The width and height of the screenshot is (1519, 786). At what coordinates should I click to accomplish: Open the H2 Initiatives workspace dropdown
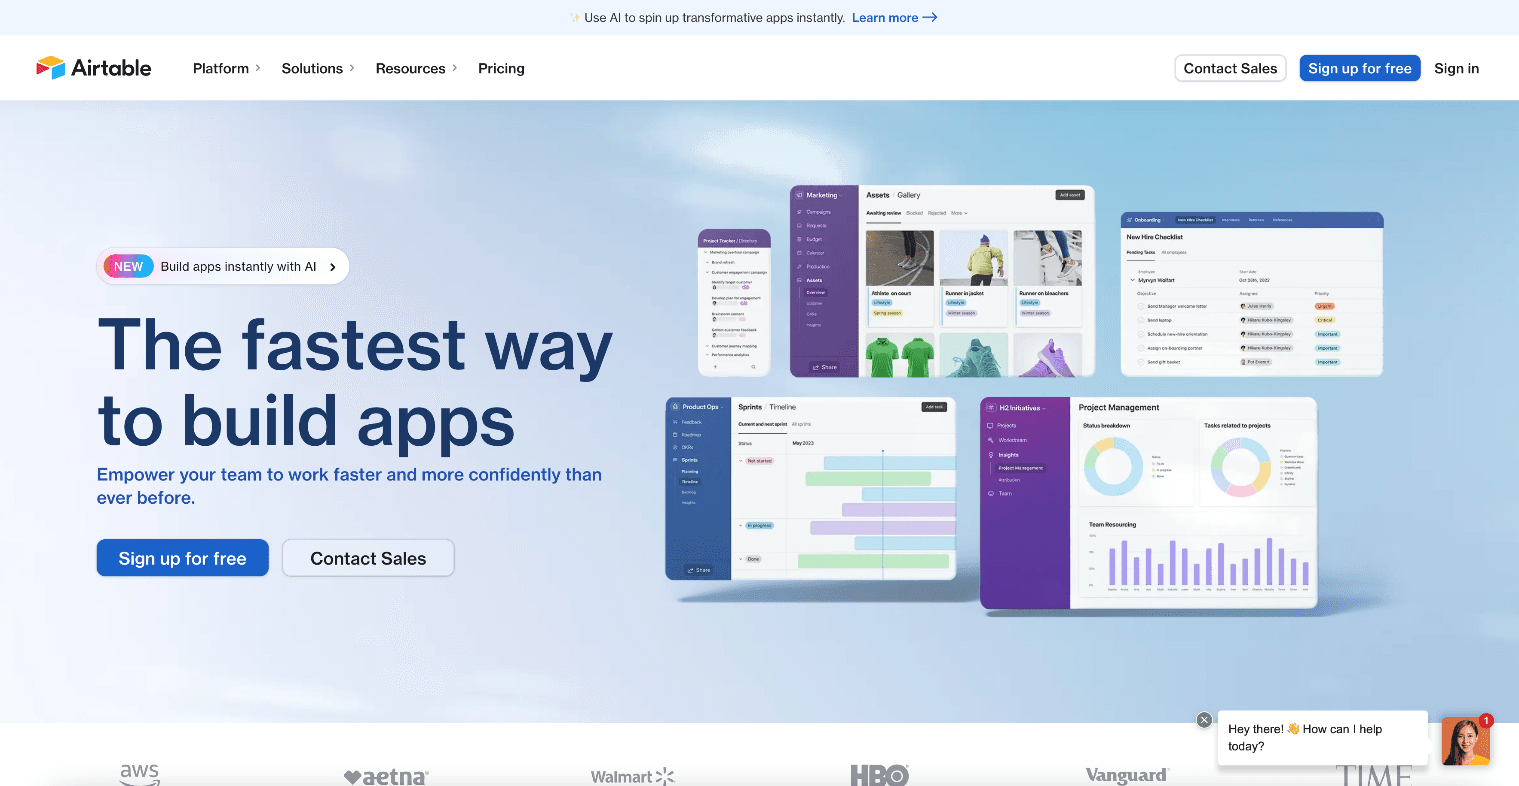1018,408
